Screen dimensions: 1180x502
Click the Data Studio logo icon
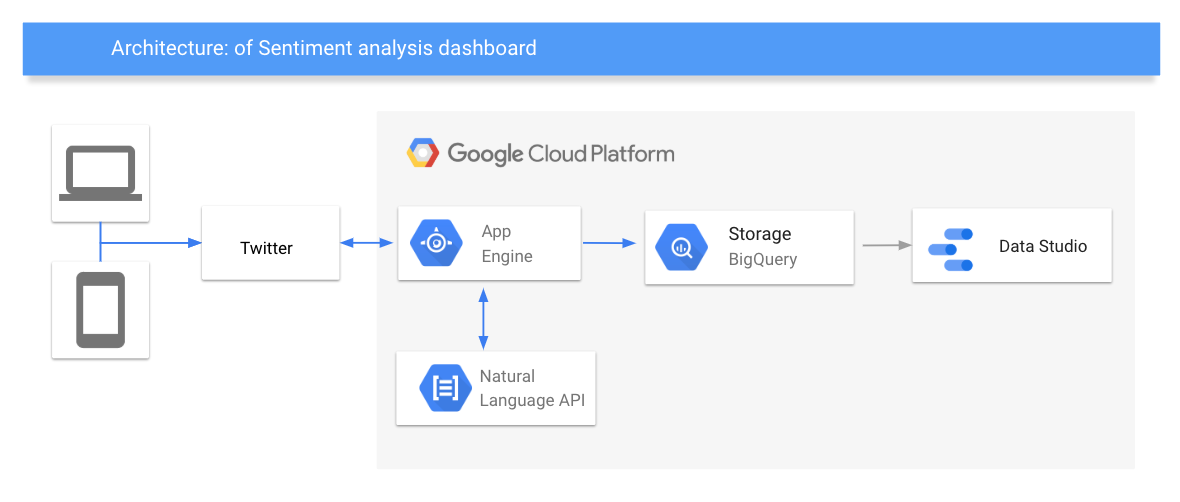tap(951, 249)
